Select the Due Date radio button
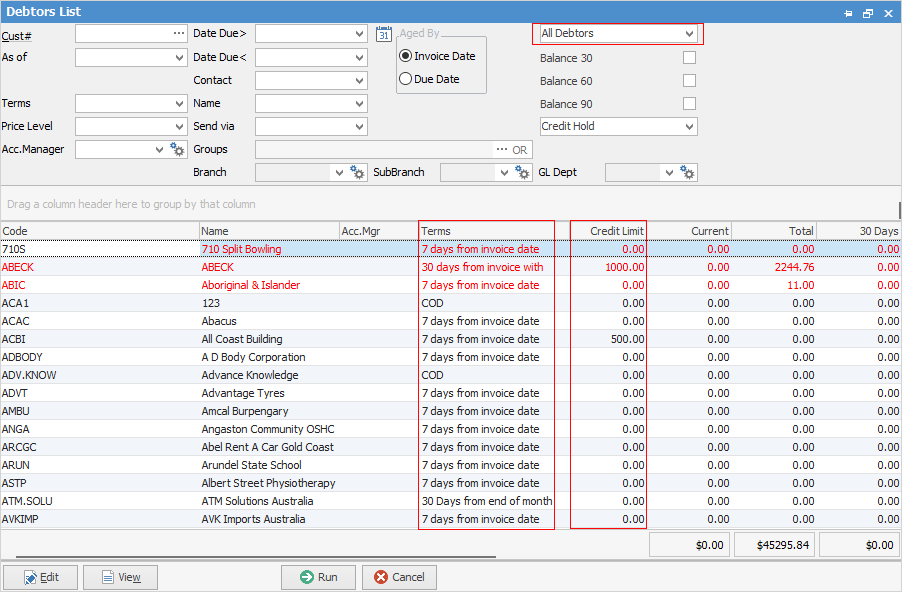 (x=406, y=79)
